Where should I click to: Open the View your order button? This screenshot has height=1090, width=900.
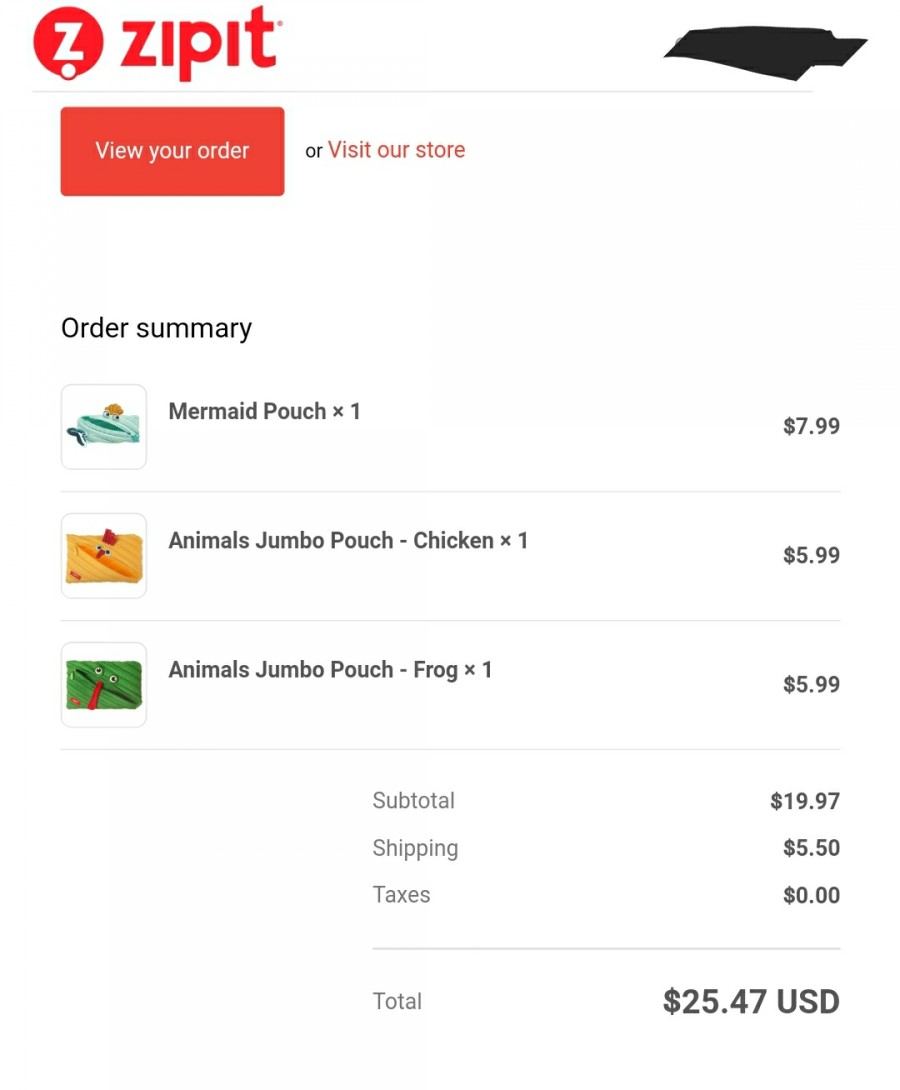(x=172, y=151)
